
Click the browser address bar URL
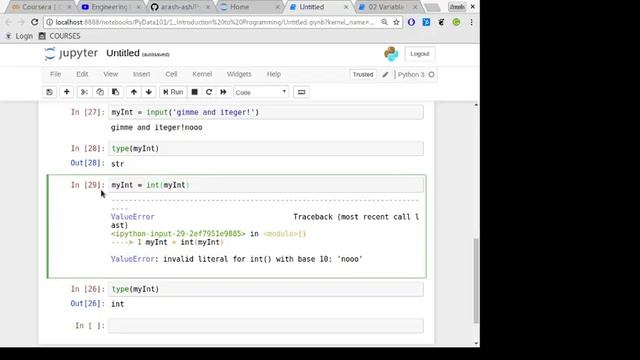pos(214,22)
